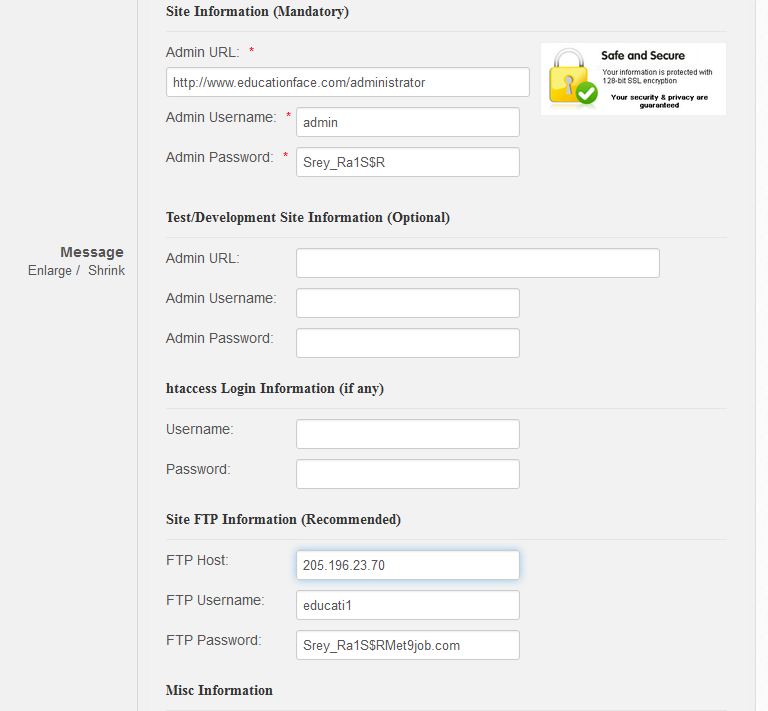Click the Admin Username field containing 'admin'

tap(407, 122)
